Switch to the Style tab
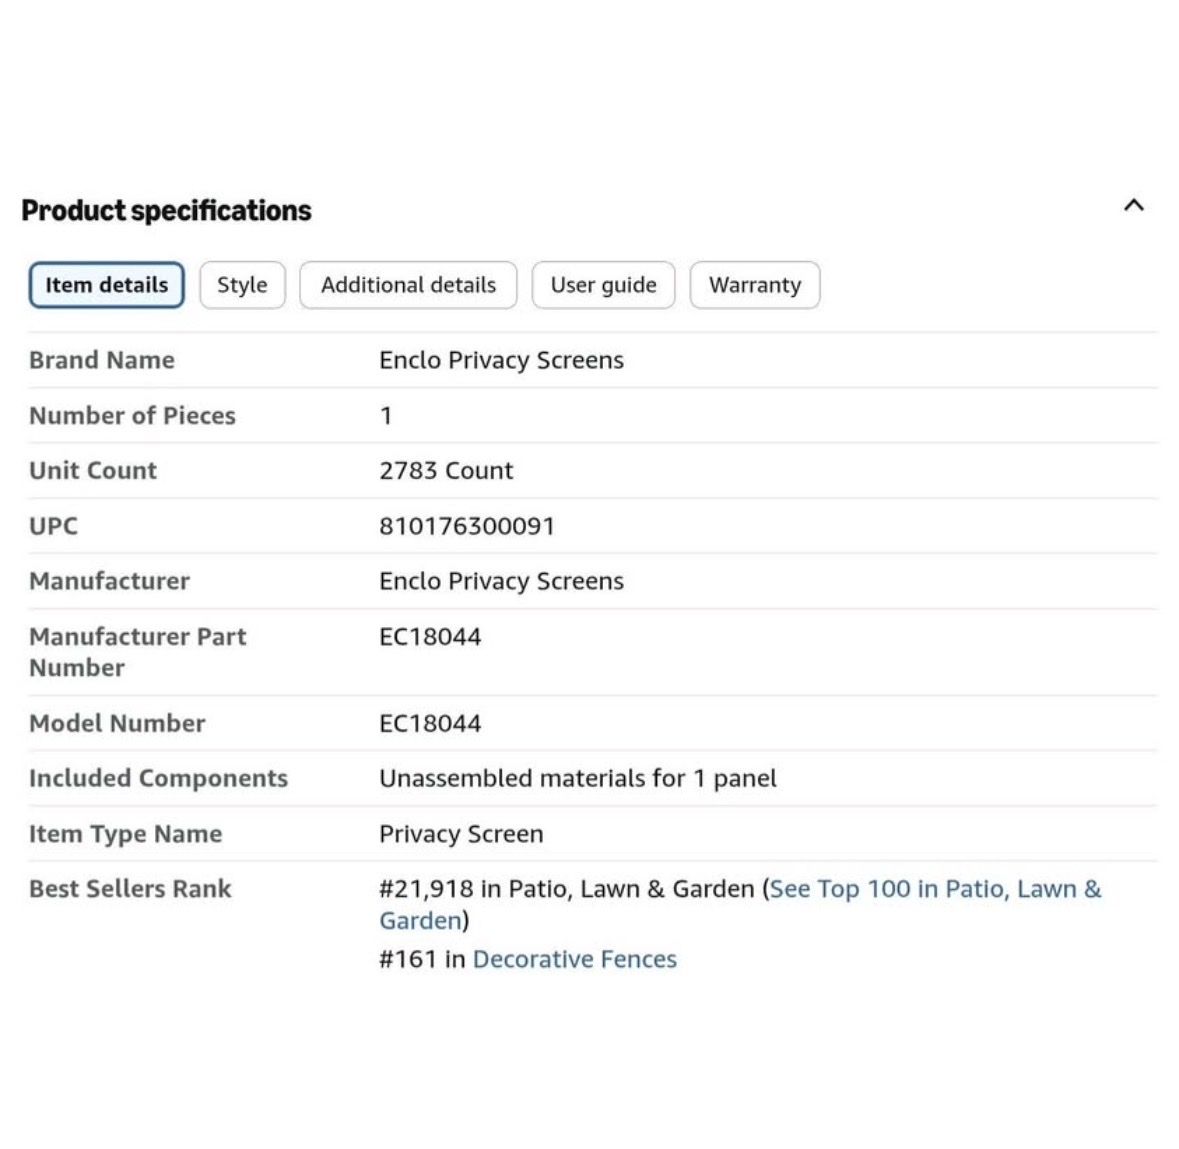The height and width of the screenshot is (1149, 1179). [x=242, y=285]
